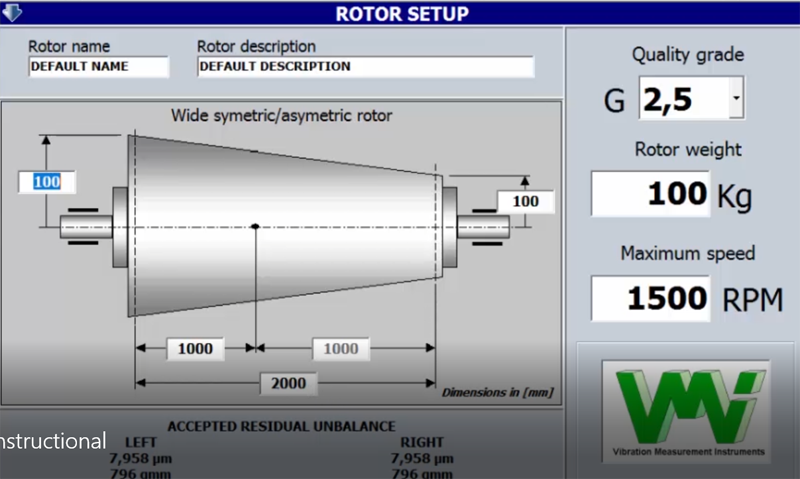800x479 pixels.
Task: Focus the Rotor name field
Action: point(98,67)
